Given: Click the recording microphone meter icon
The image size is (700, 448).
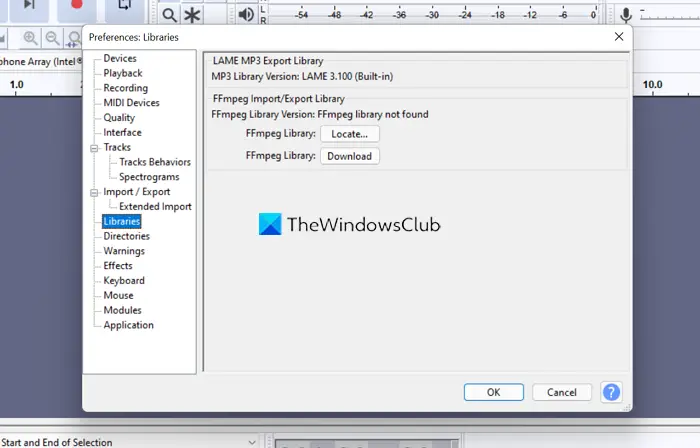Looking at the screenshot, I should 626,15.
